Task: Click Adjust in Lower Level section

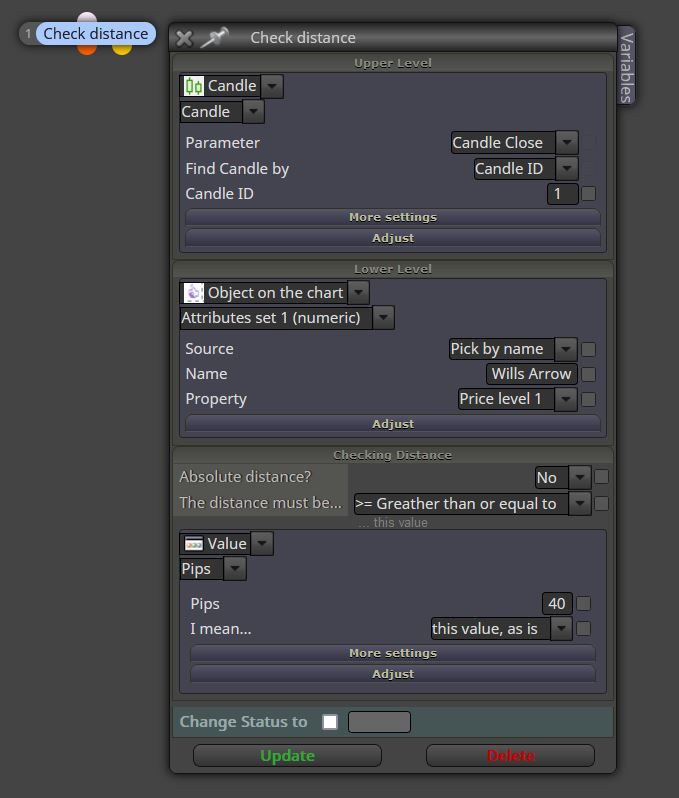Action: [x=393, y=424]
